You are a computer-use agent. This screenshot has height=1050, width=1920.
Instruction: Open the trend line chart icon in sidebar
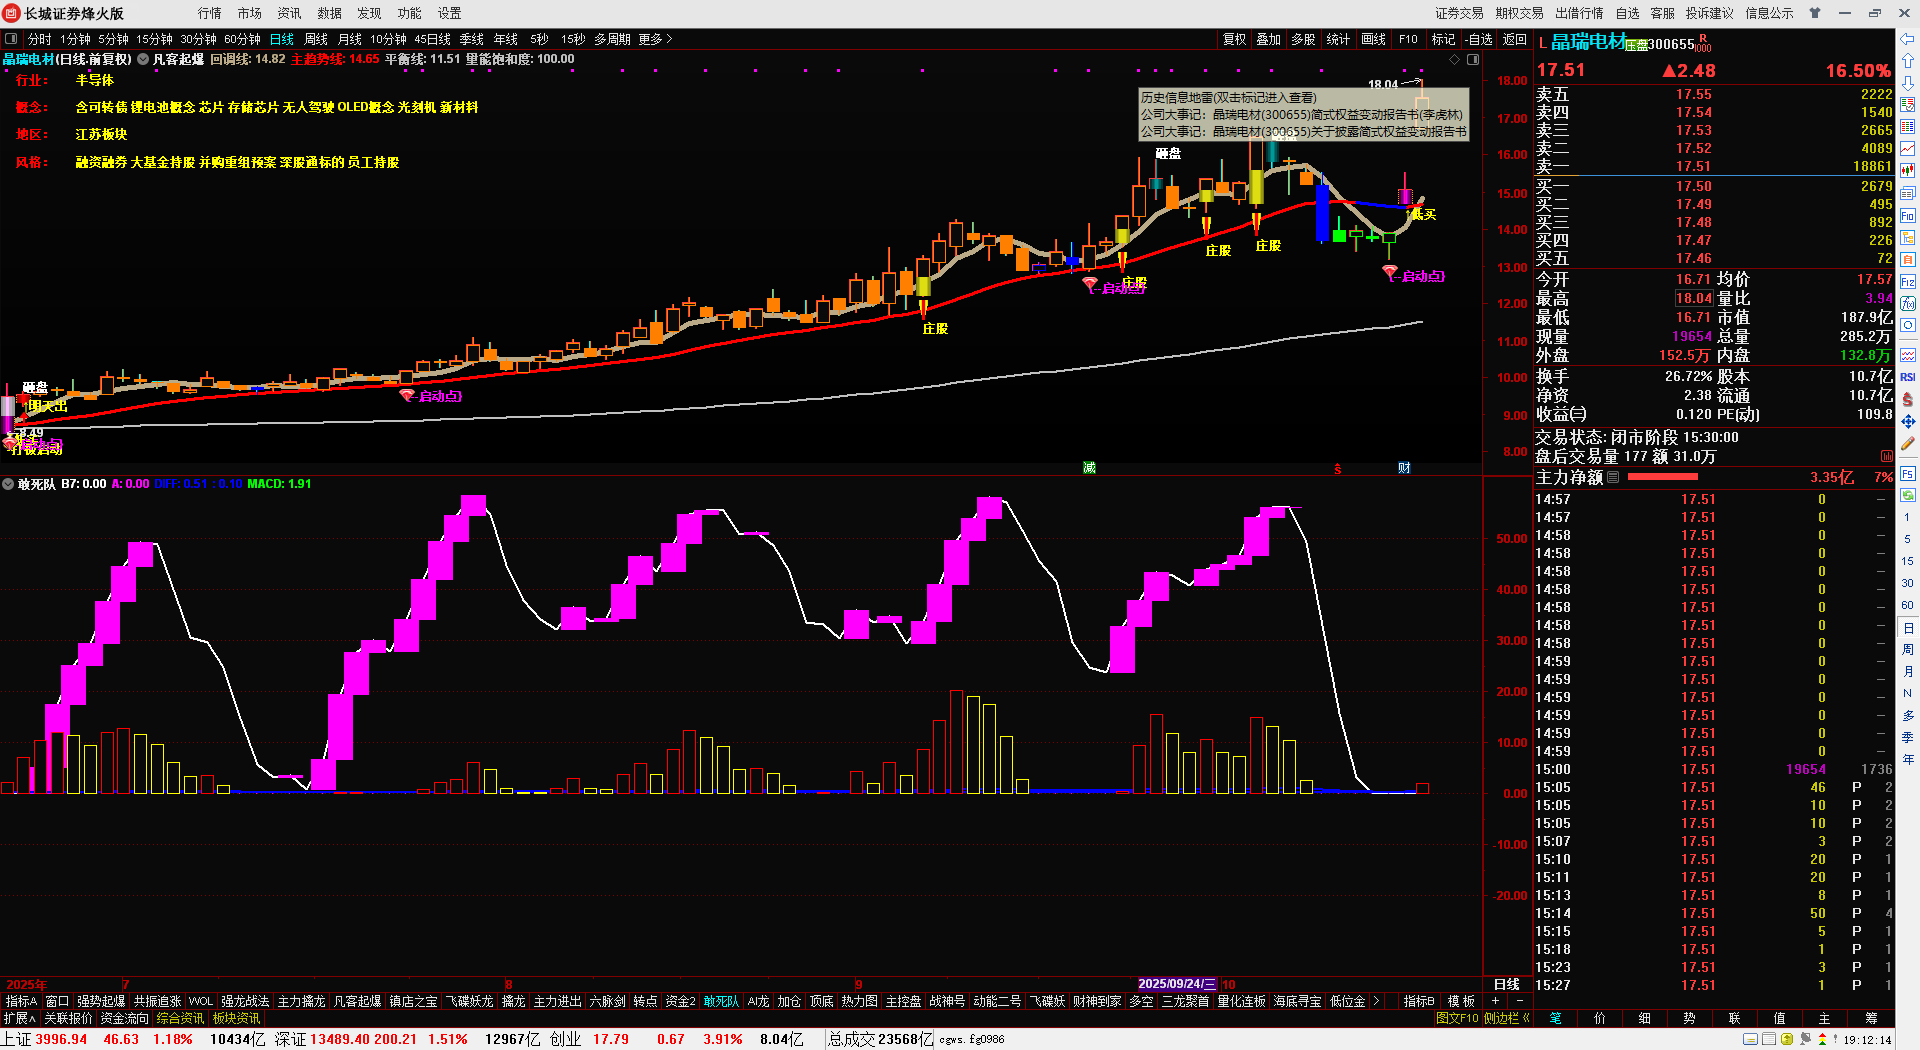coord(1907,149)
